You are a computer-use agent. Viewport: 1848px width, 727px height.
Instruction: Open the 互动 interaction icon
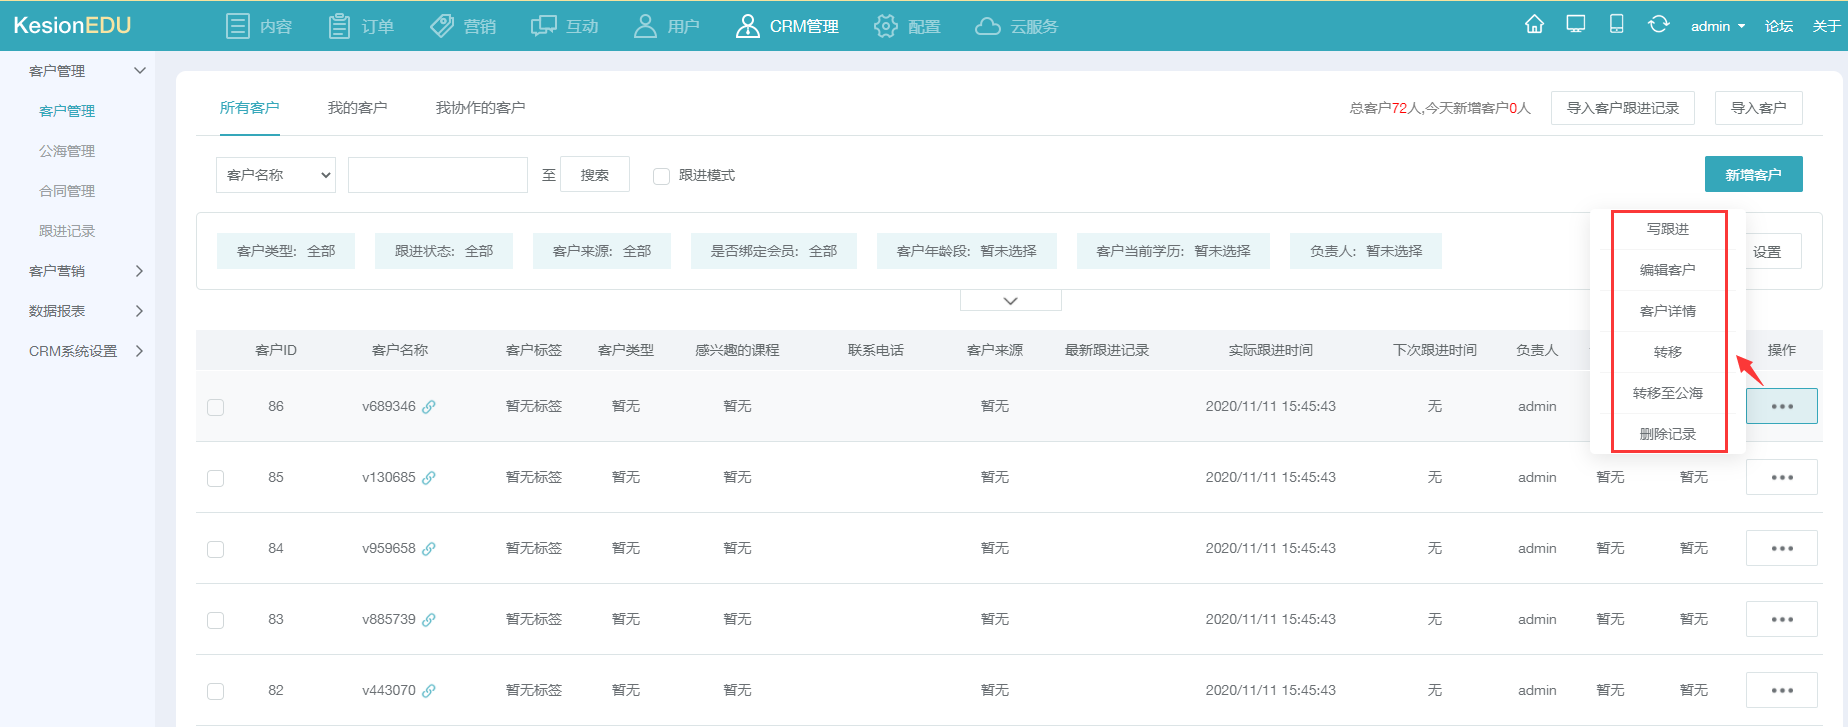click(x=544, y=26)
